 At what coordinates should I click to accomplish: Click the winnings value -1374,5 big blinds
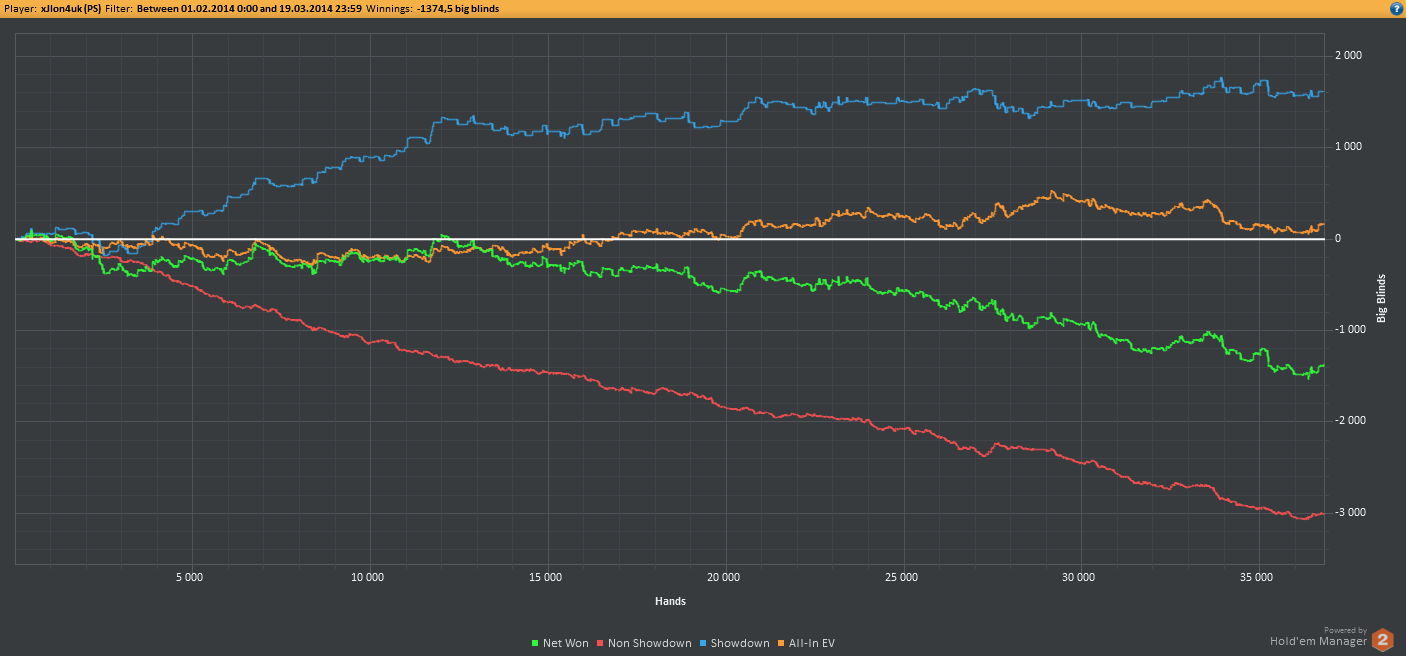pos(458,8)
